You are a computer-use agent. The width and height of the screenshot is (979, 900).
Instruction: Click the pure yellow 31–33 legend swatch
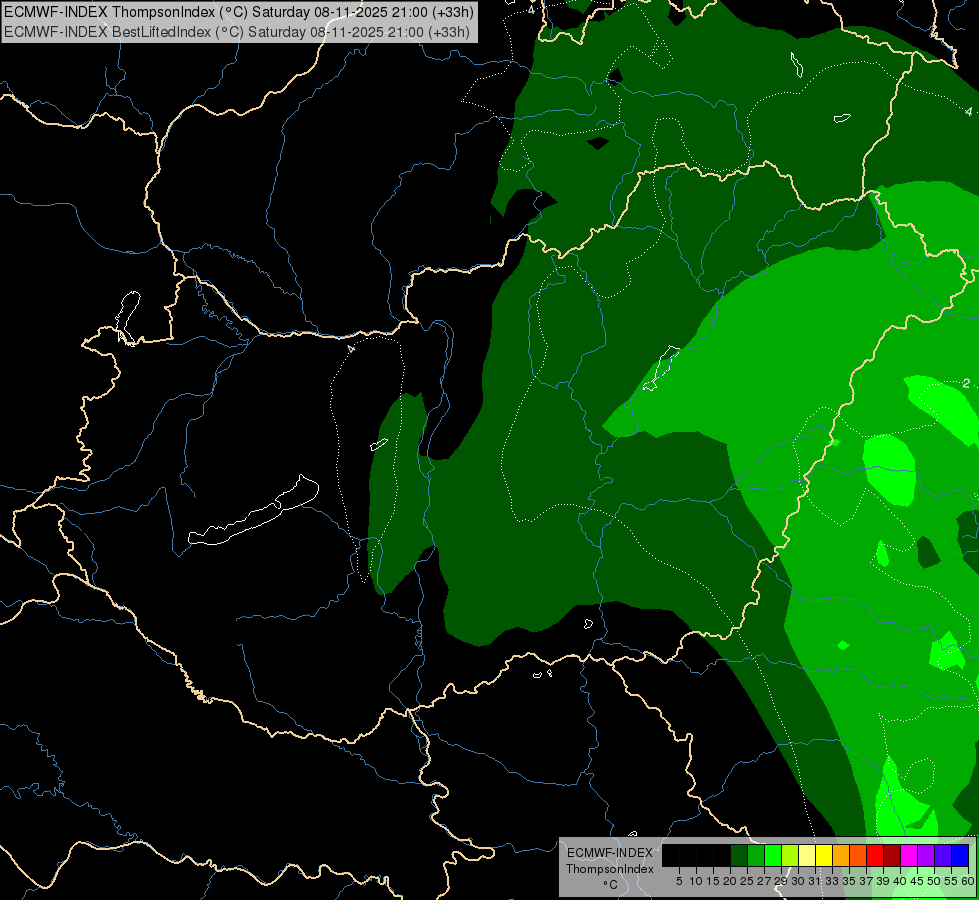pyautogui.click(x=824, y=855)
